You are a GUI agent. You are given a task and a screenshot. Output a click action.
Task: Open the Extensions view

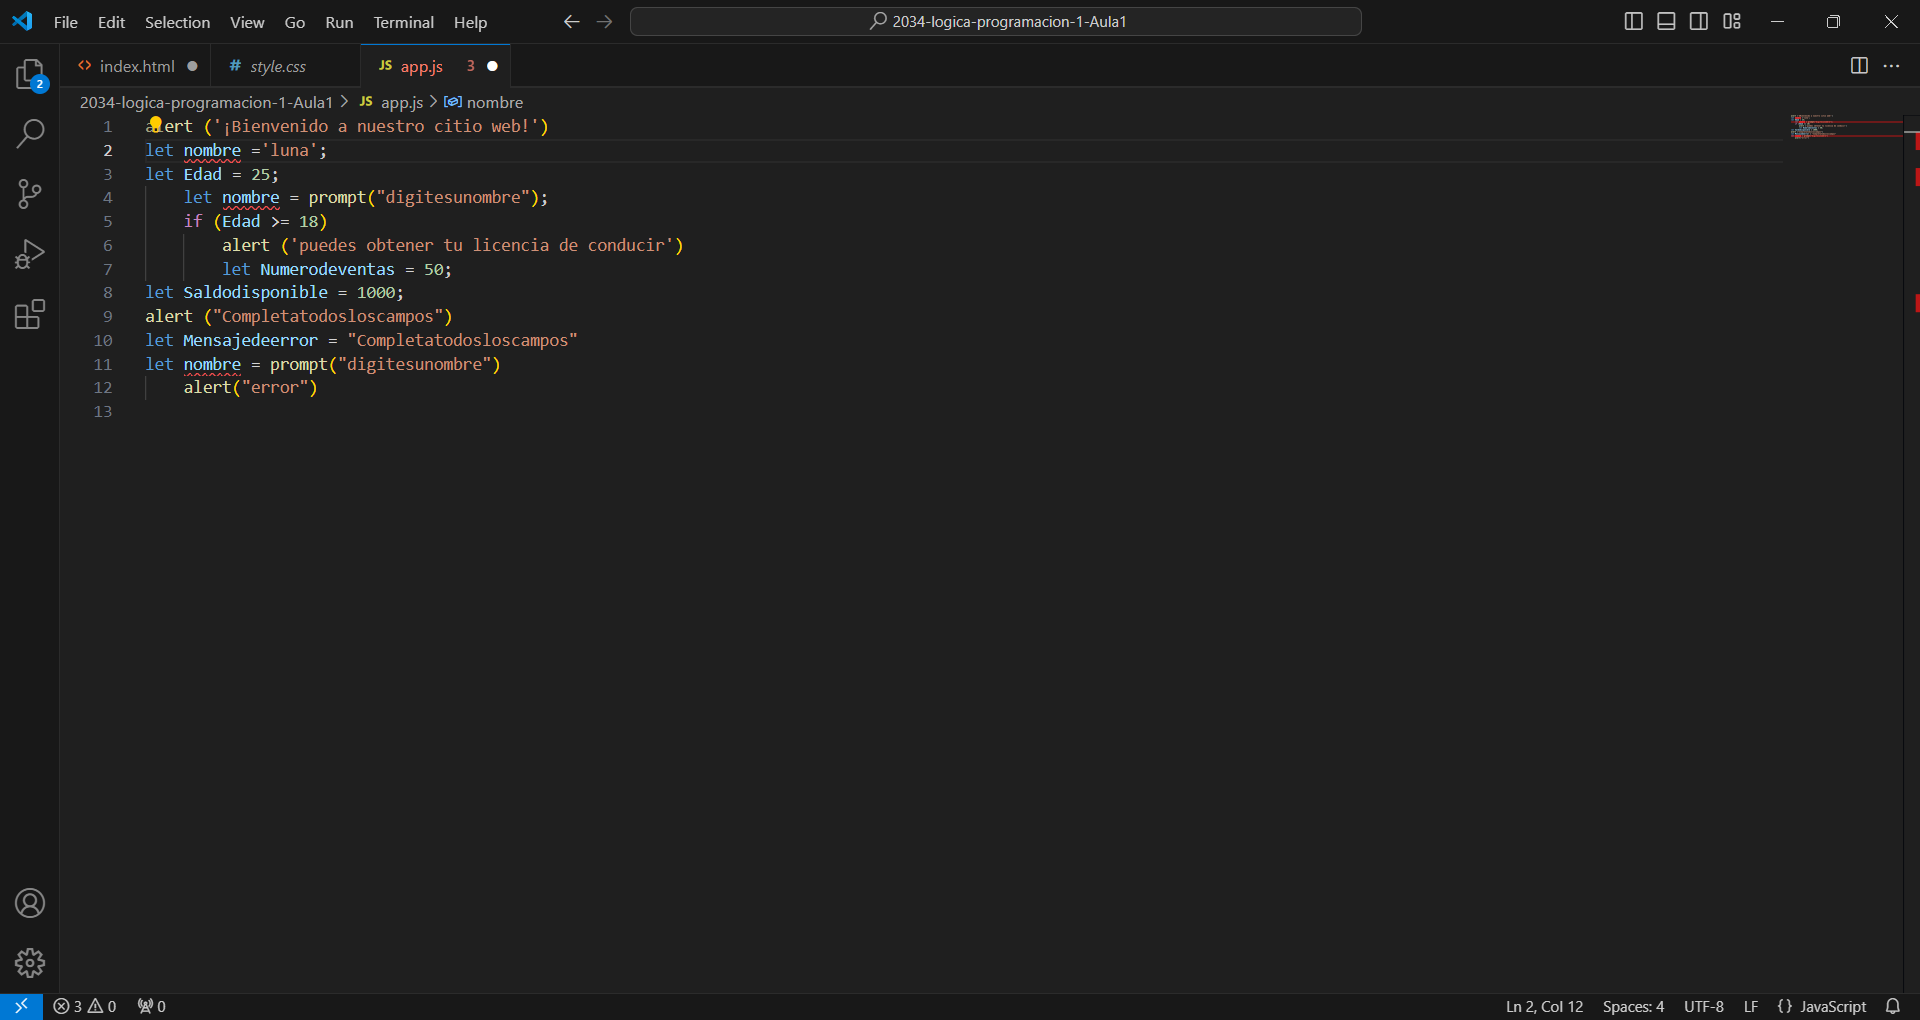coord(30,315)
